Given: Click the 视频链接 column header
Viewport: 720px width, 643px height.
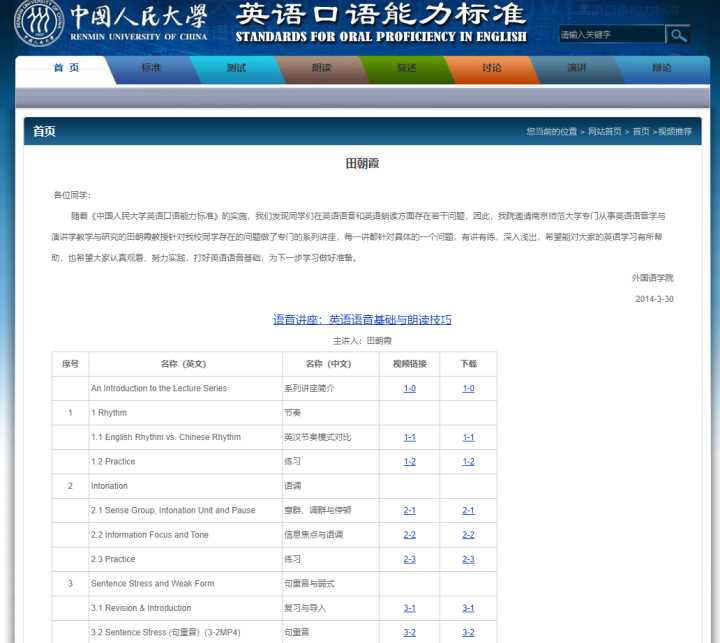Looking at the screenshot, I should tap(410, 364).
